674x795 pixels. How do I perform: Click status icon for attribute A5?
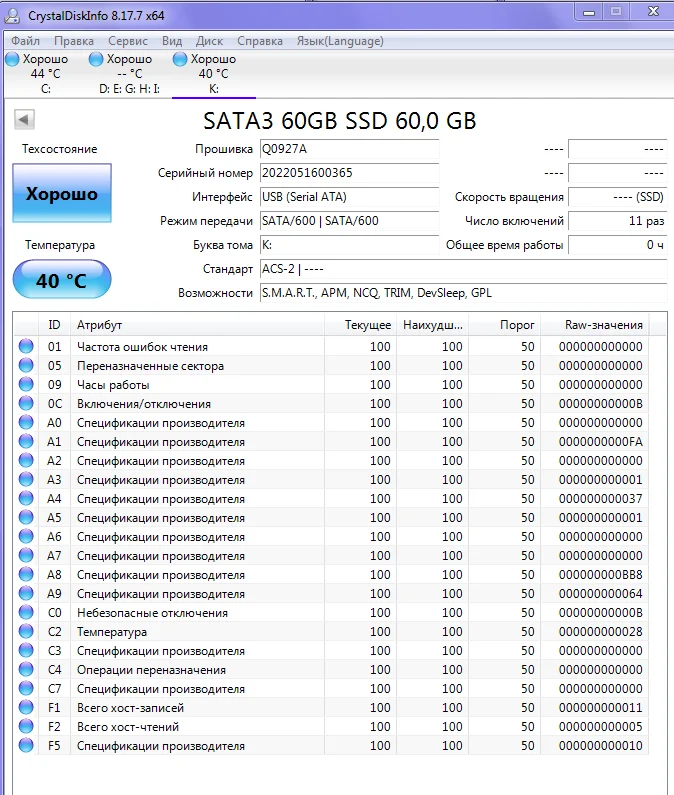(x=26, y=518)
